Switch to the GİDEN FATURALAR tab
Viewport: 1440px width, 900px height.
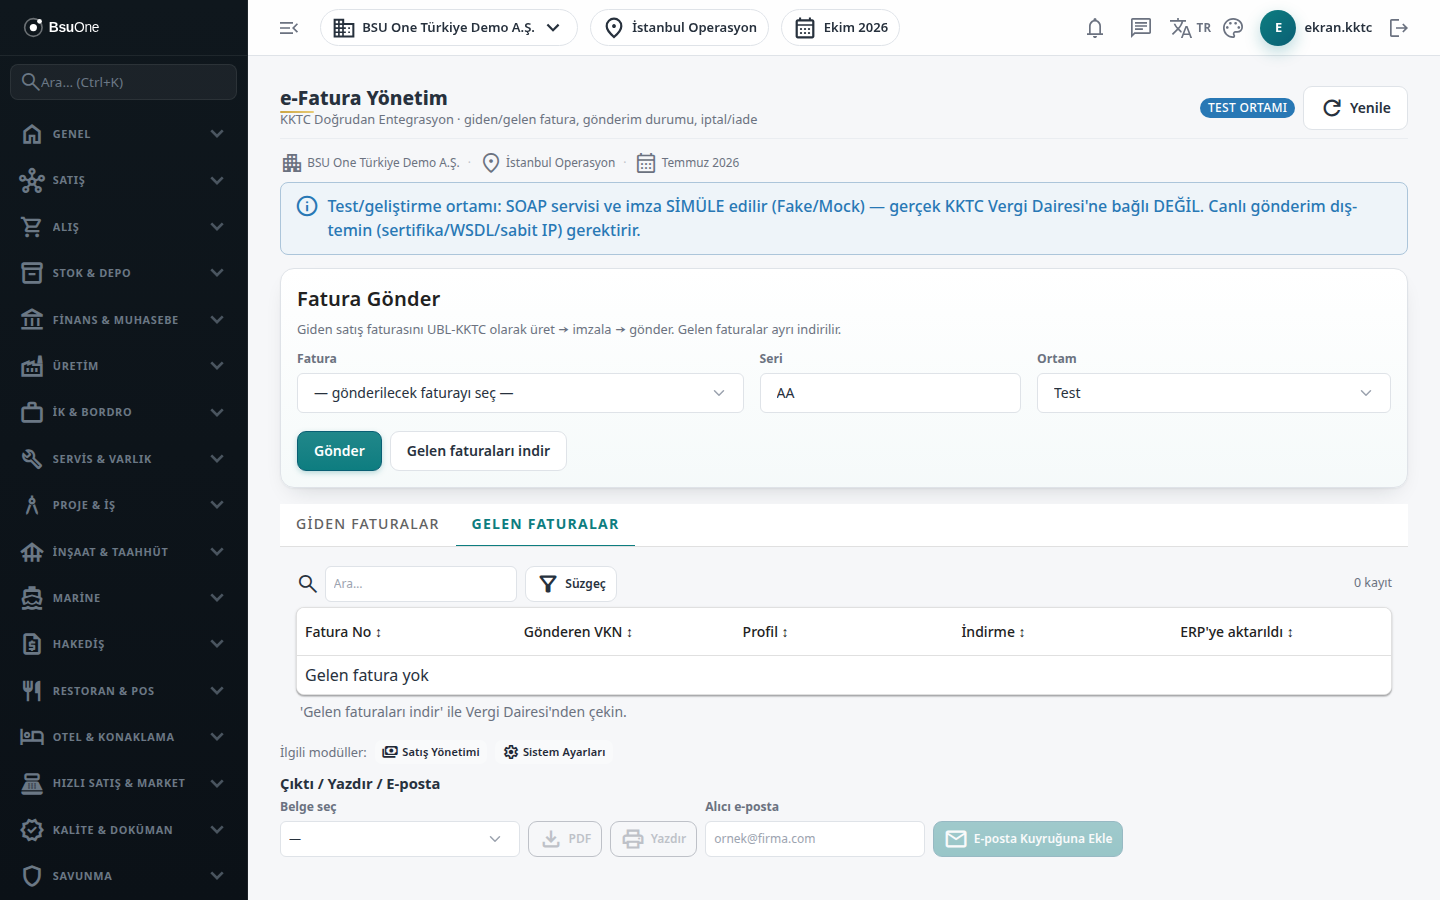point(367,524)
